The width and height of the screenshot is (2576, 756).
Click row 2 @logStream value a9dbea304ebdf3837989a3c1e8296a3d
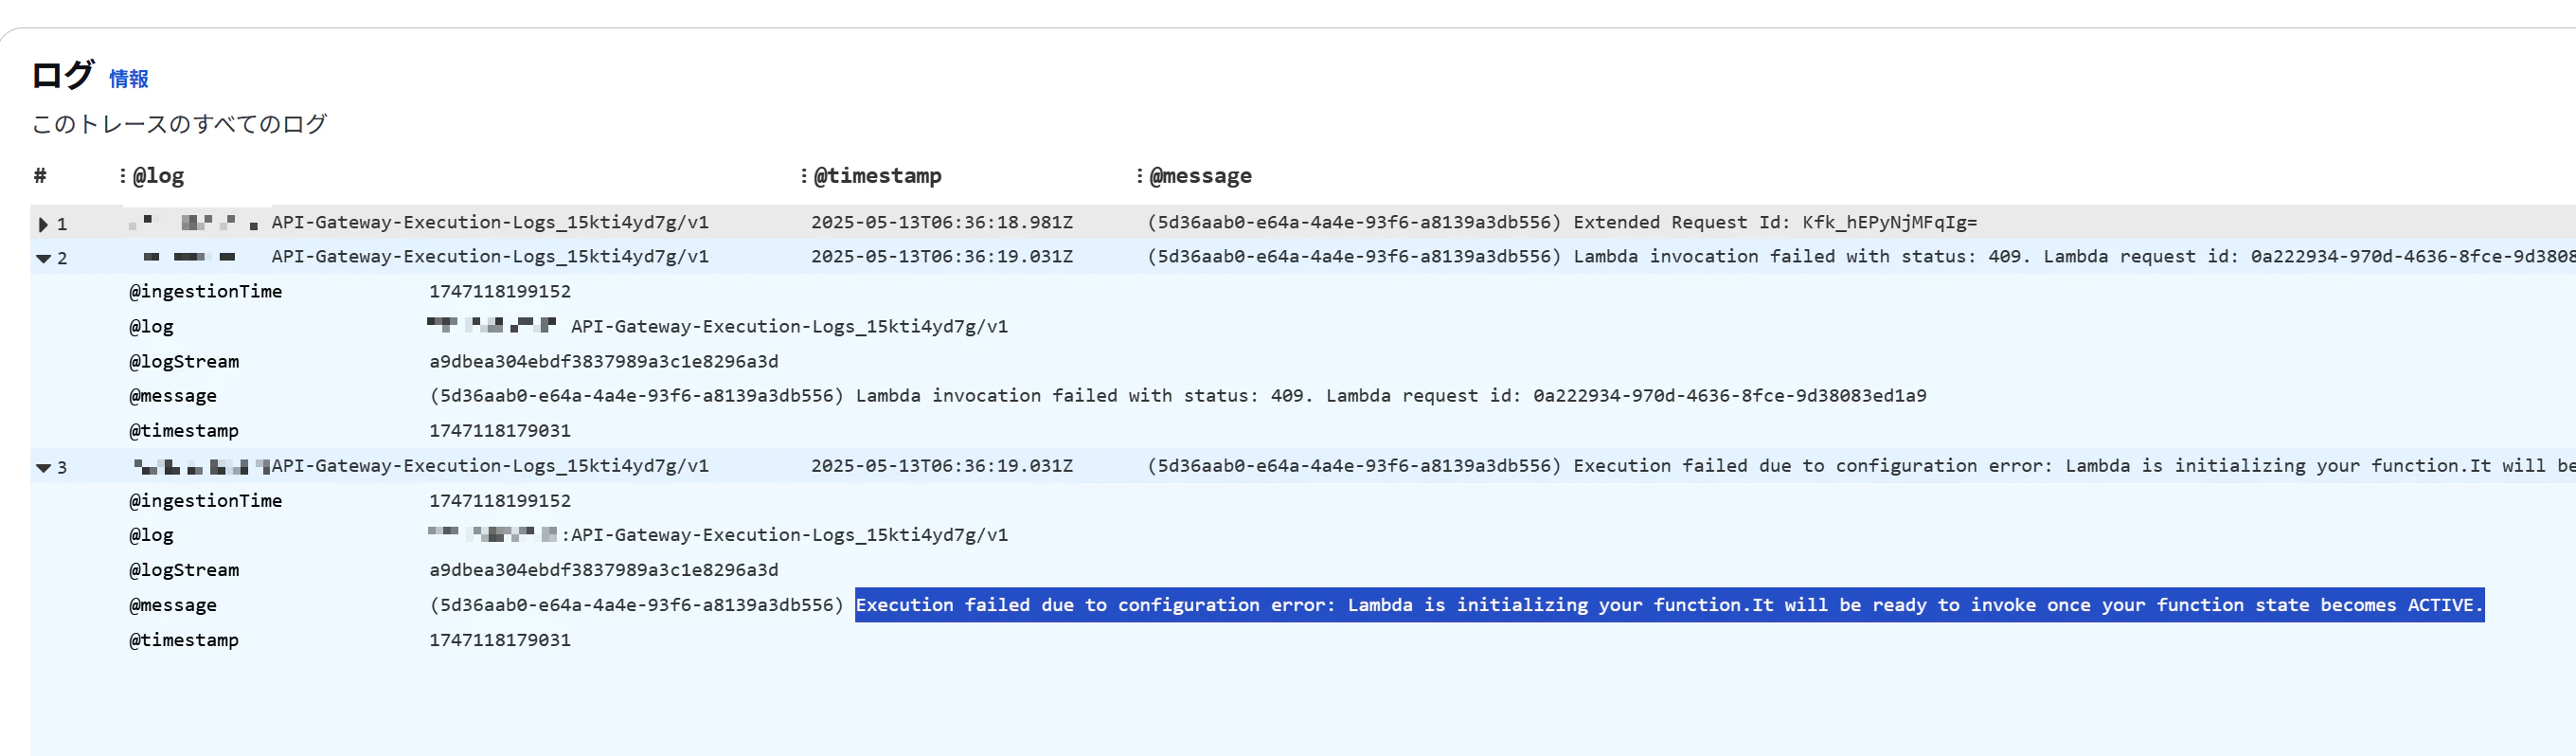(604, 362)
